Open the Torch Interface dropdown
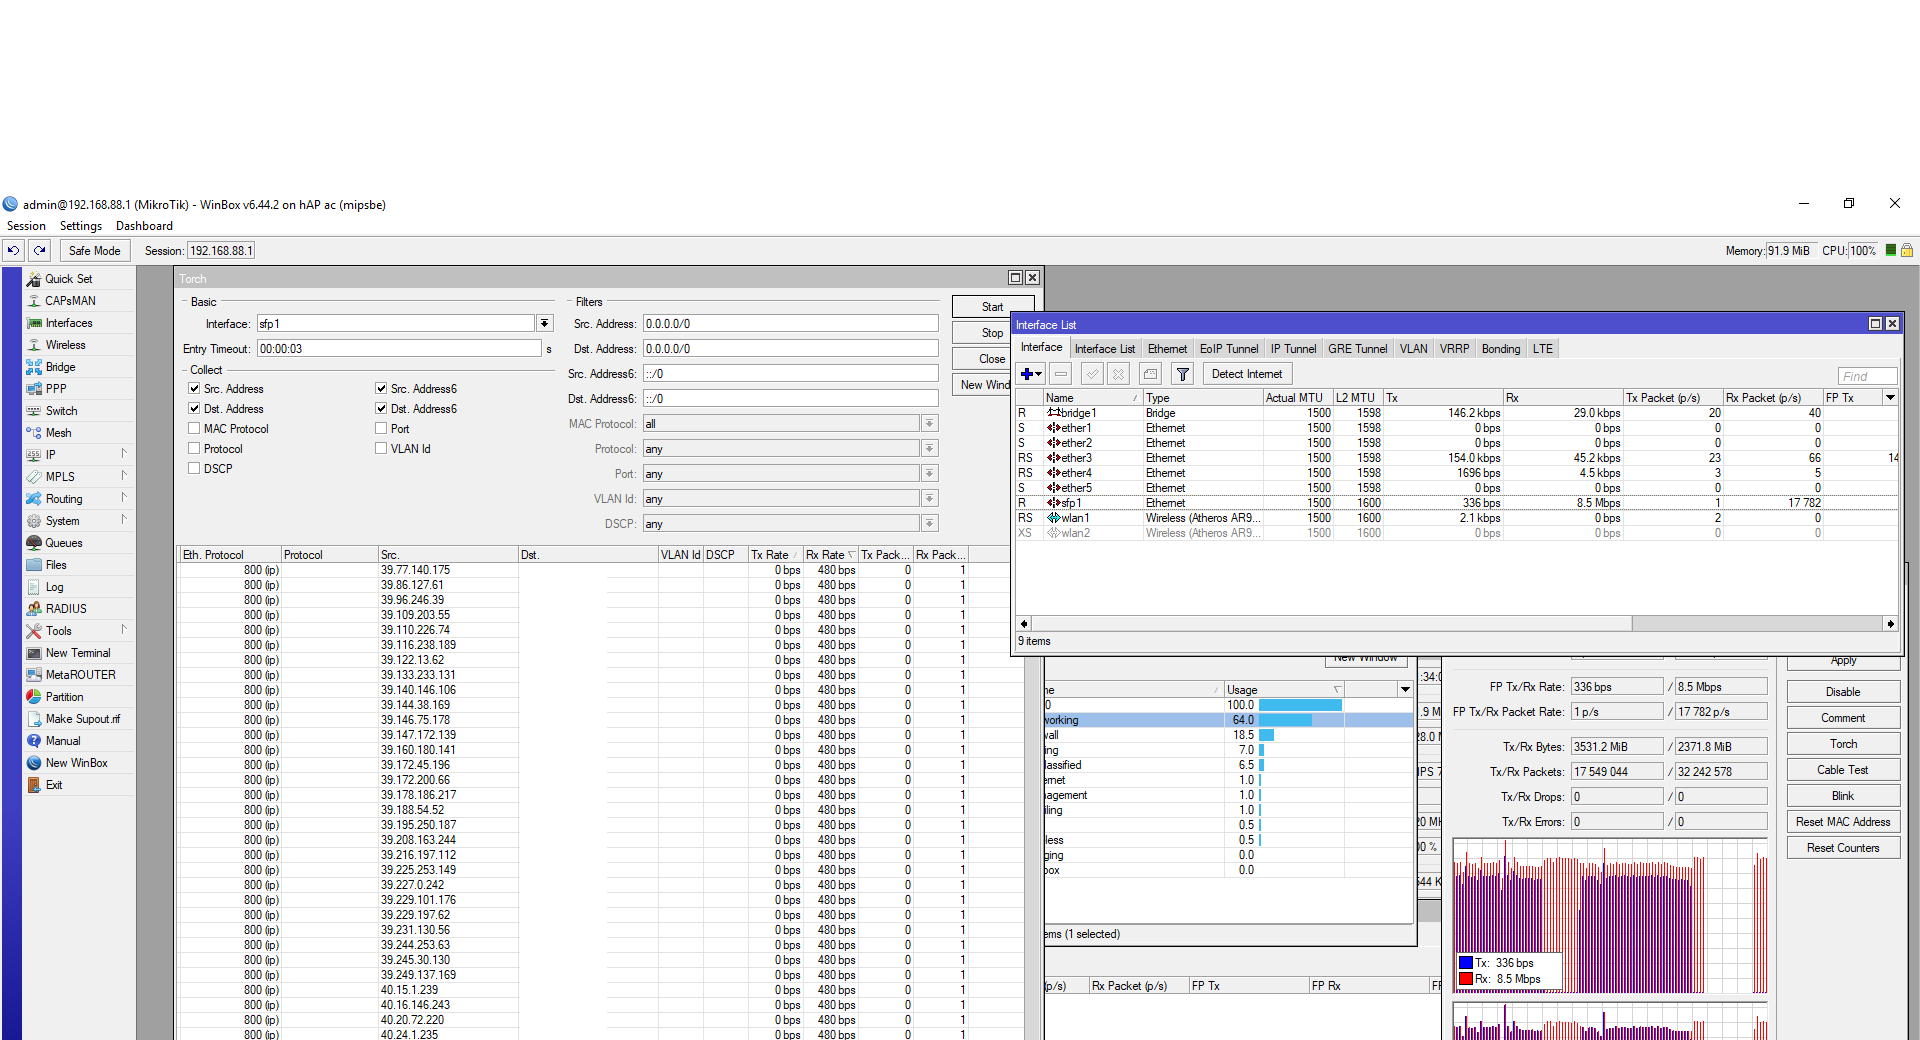 tap(545, 323)
